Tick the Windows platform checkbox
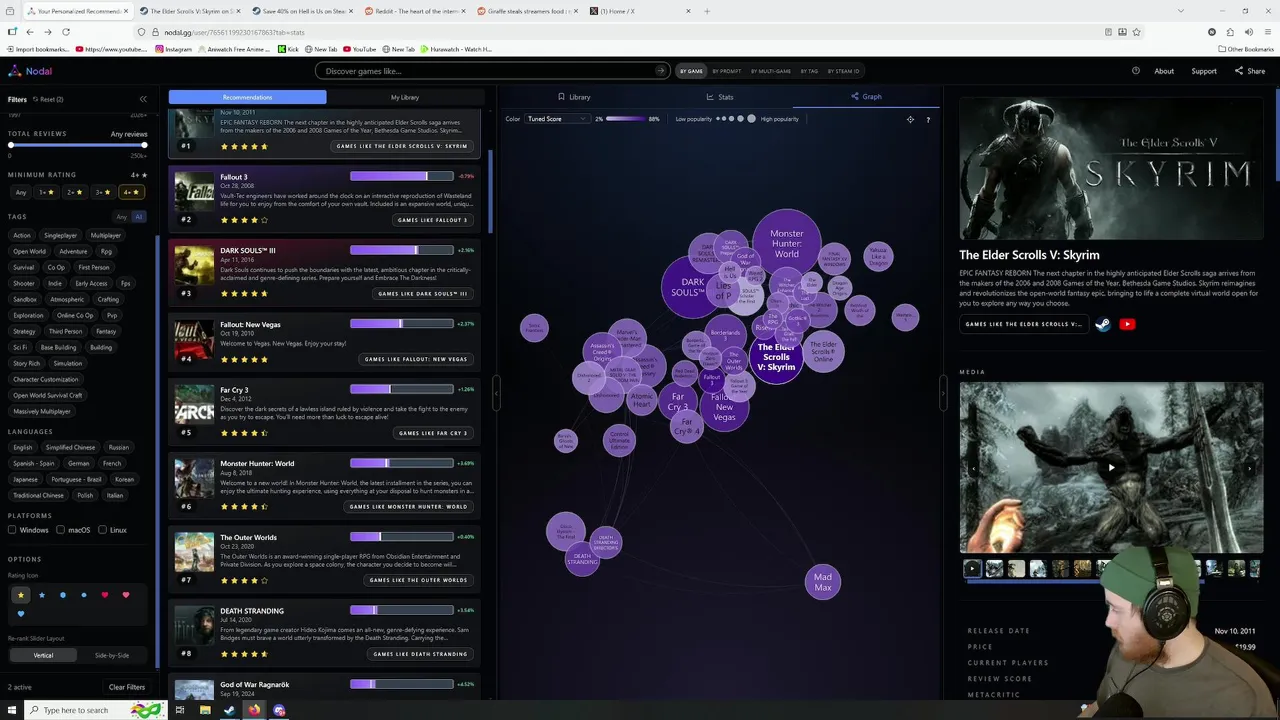 click(x=13, y=530)
